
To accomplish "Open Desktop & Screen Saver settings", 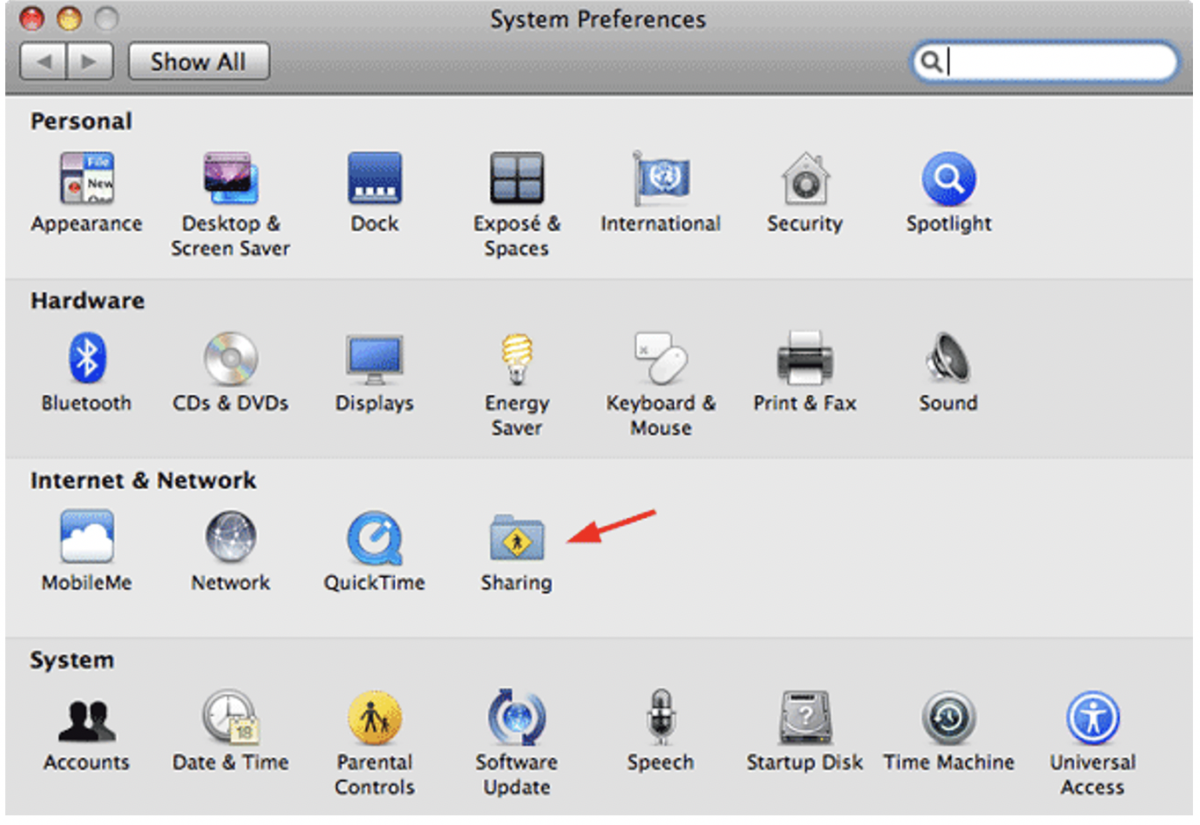I will 230,180.
